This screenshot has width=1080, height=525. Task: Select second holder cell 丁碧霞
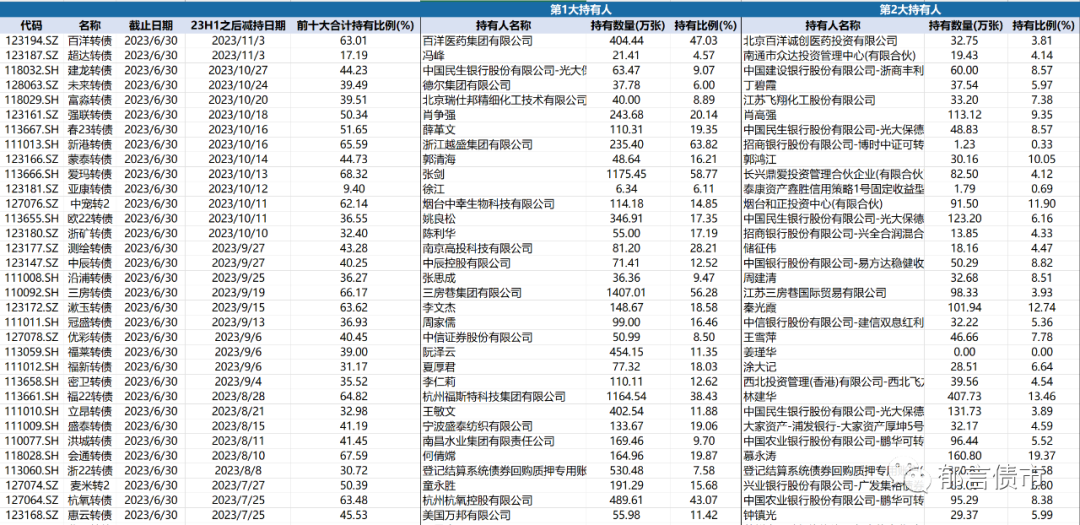[x=761, y=85]
